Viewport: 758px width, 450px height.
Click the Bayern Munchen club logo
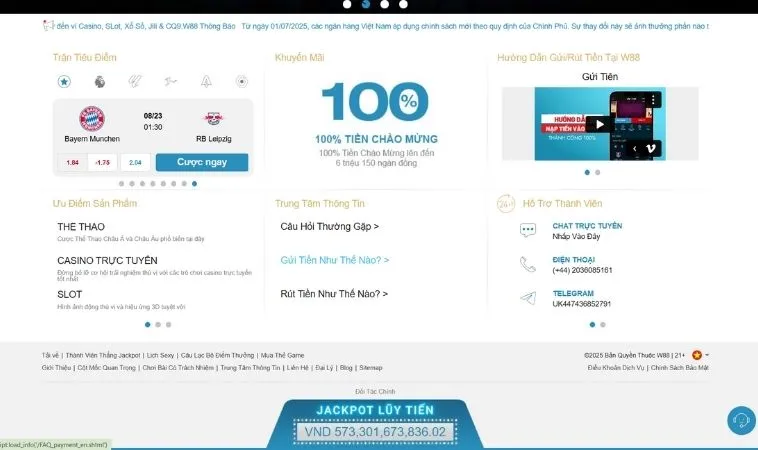(x=92, y=118)
